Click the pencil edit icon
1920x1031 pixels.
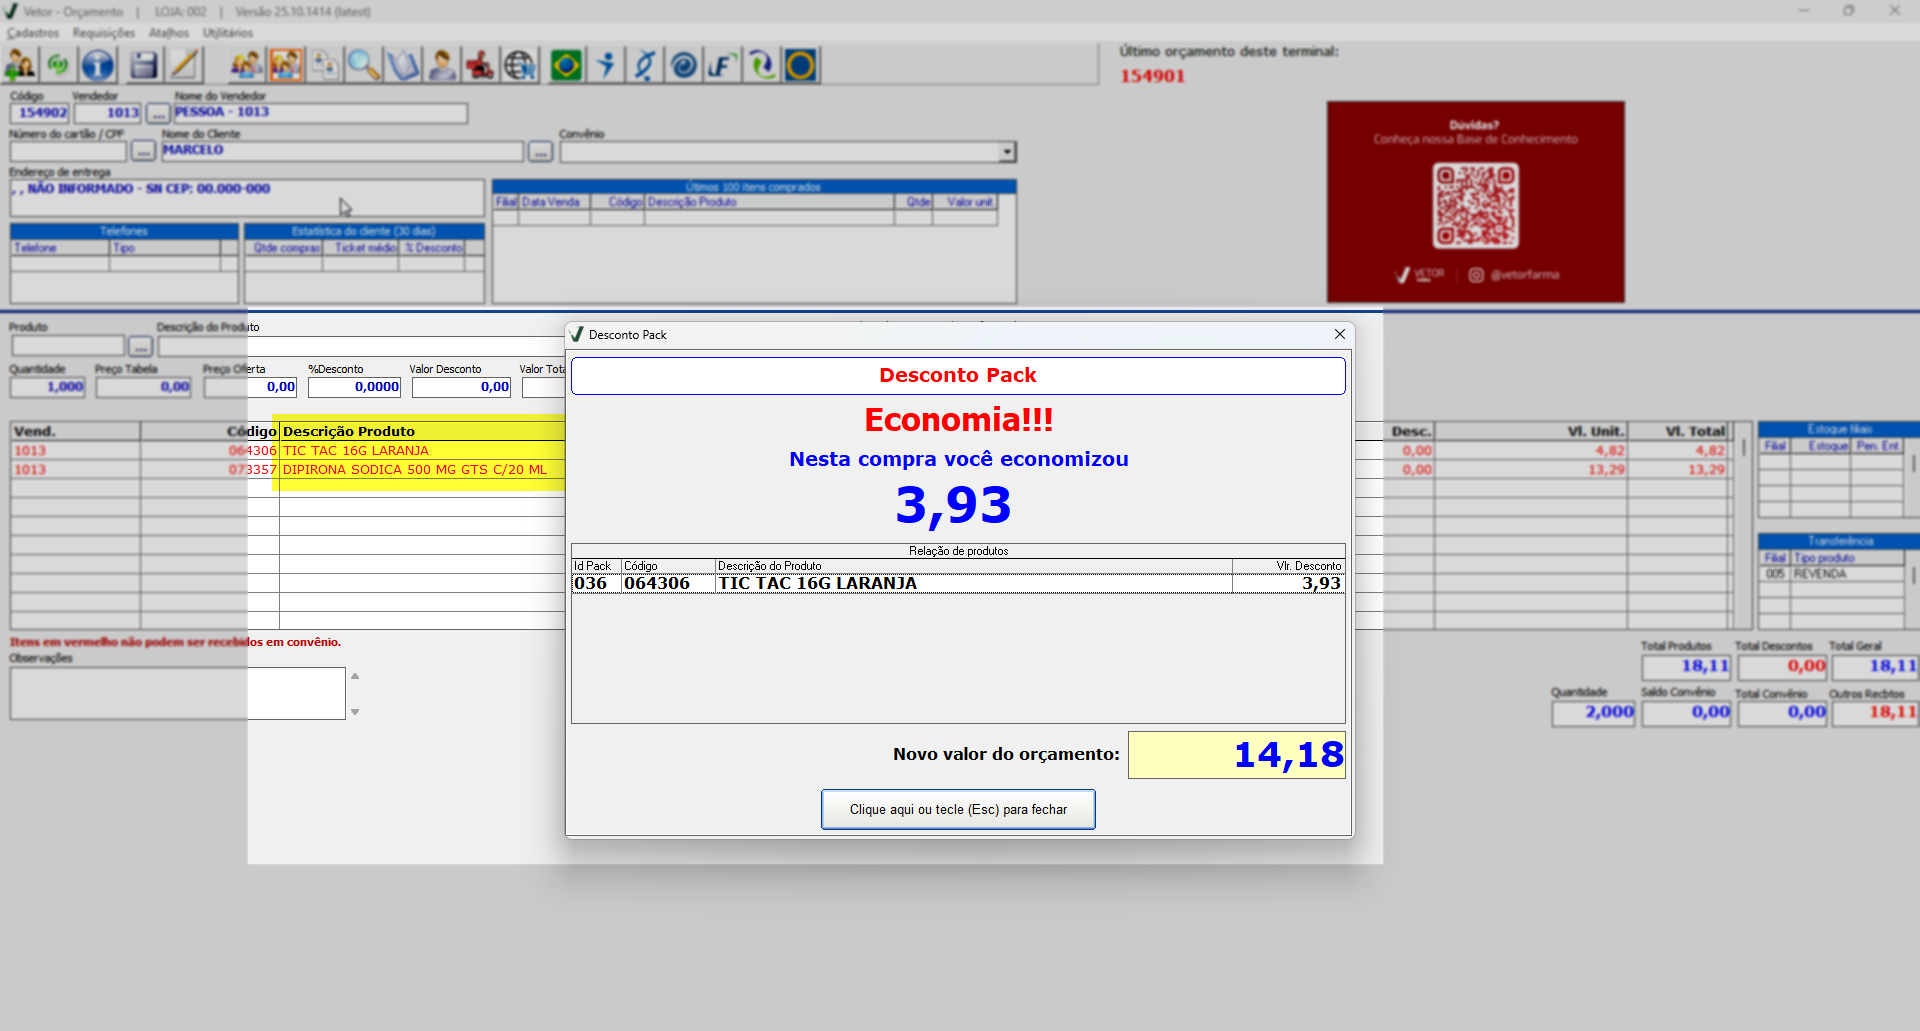[x=184, y=66]
